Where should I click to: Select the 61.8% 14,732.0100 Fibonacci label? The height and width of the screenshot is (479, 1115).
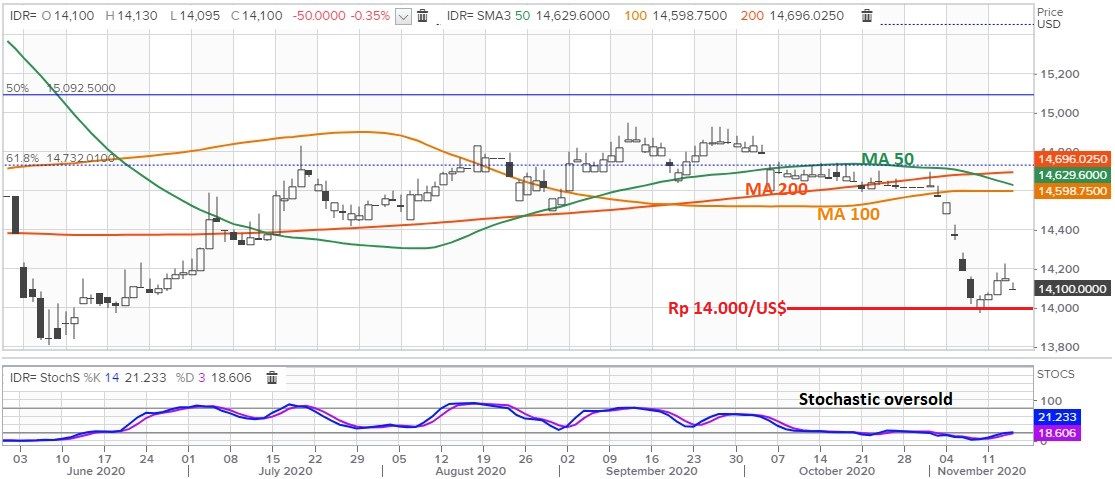click(60, 158)
